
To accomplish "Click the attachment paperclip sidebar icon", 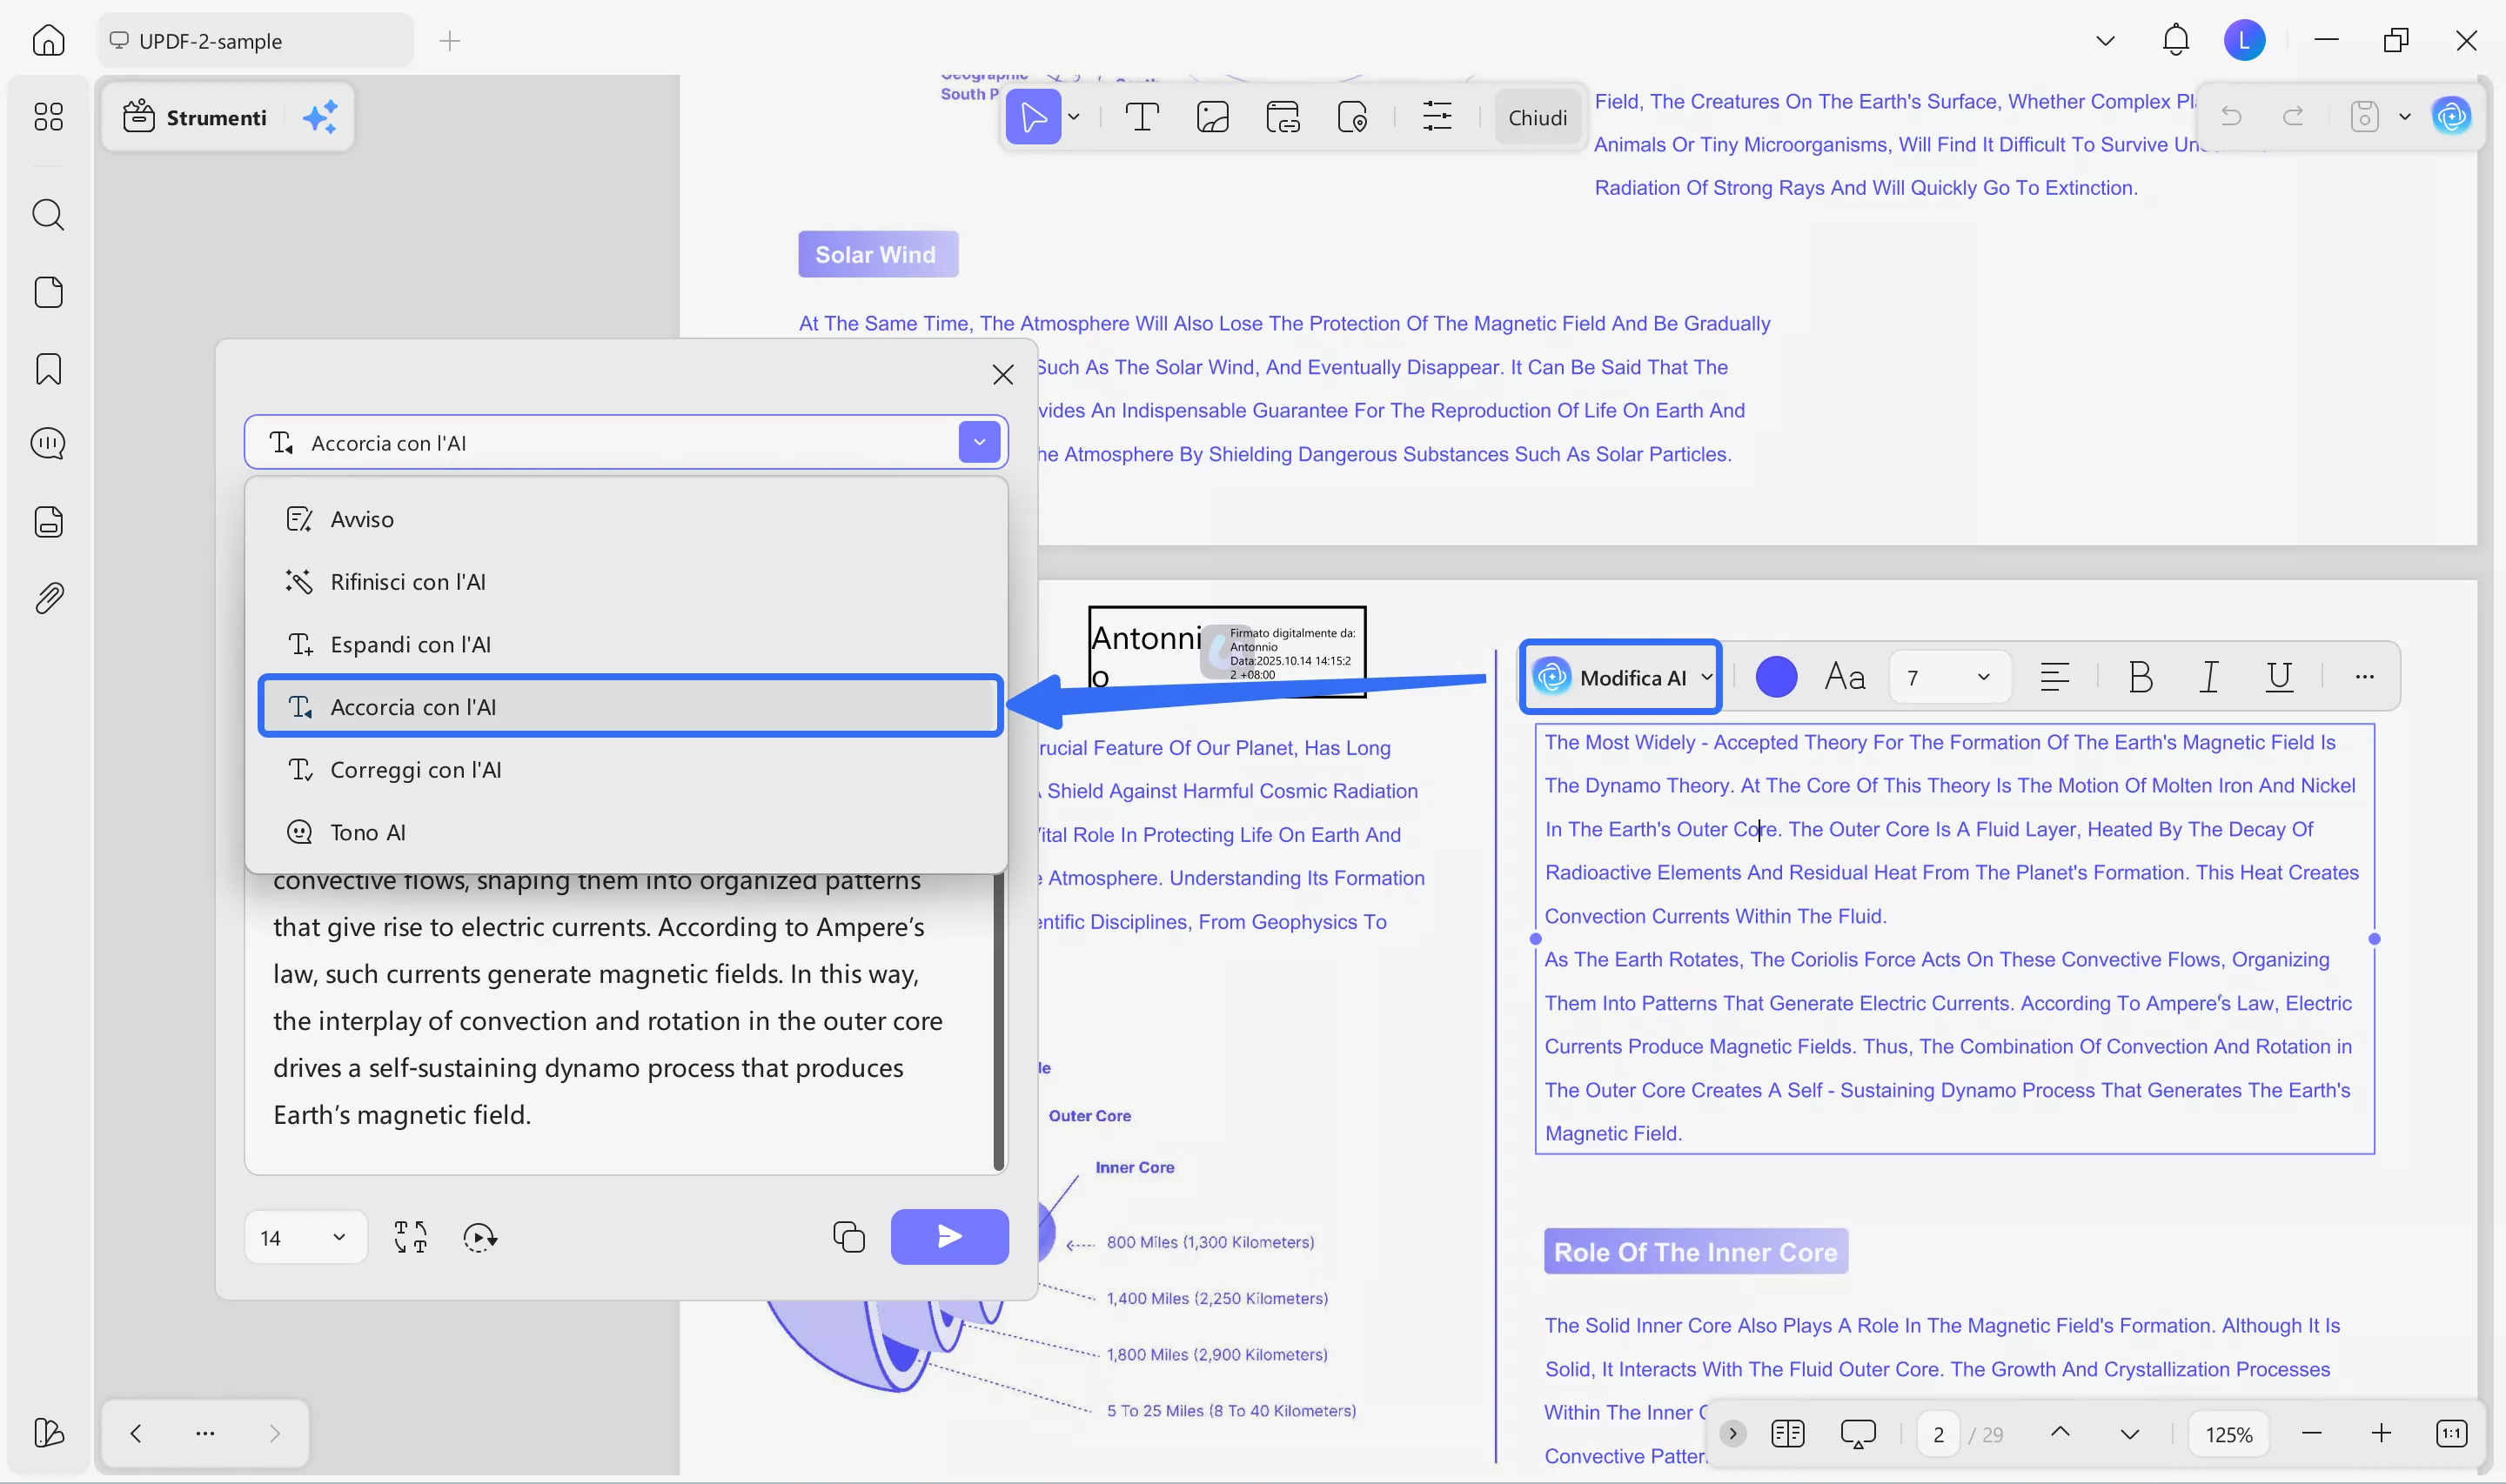I will coord(48,598).
